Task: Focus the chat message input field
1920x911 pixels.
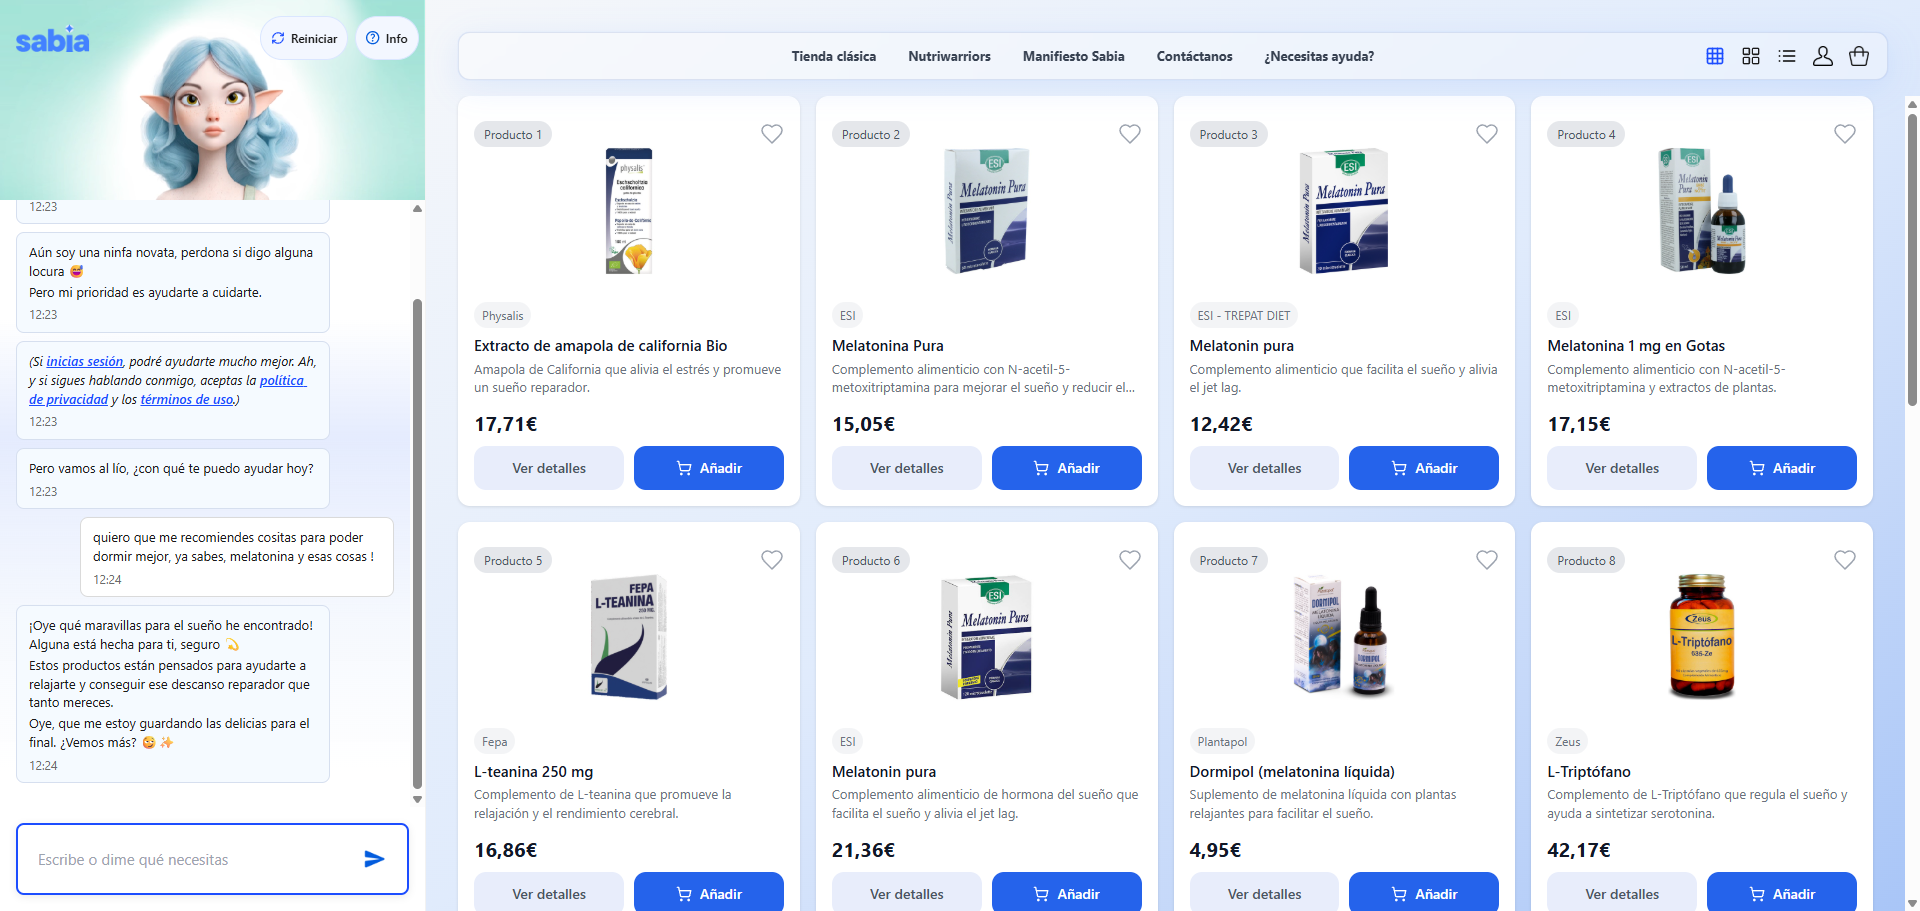Action: (x=195, y=859)
